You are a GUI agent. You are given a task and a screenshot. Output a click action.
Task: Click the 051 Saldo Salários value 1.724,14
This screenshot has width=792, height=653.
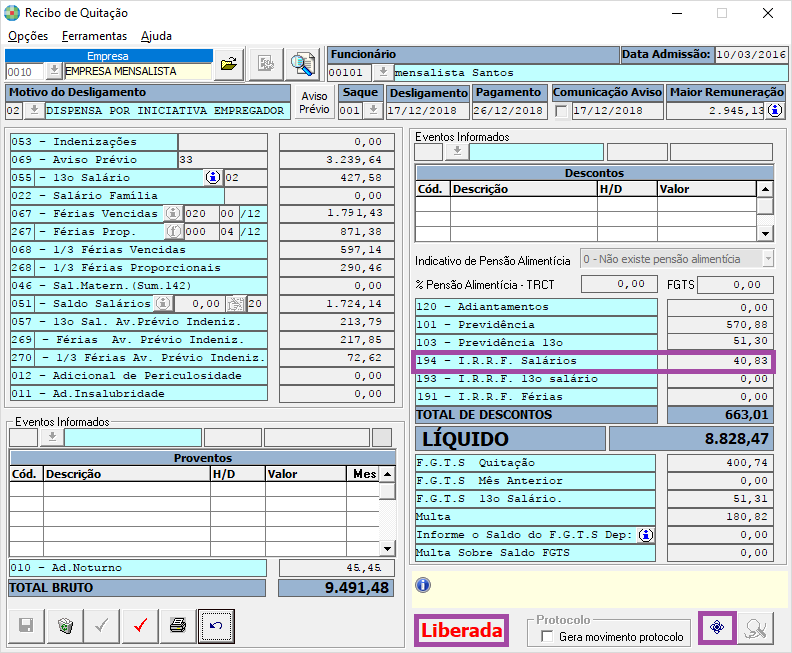click(x=337, y=304)
